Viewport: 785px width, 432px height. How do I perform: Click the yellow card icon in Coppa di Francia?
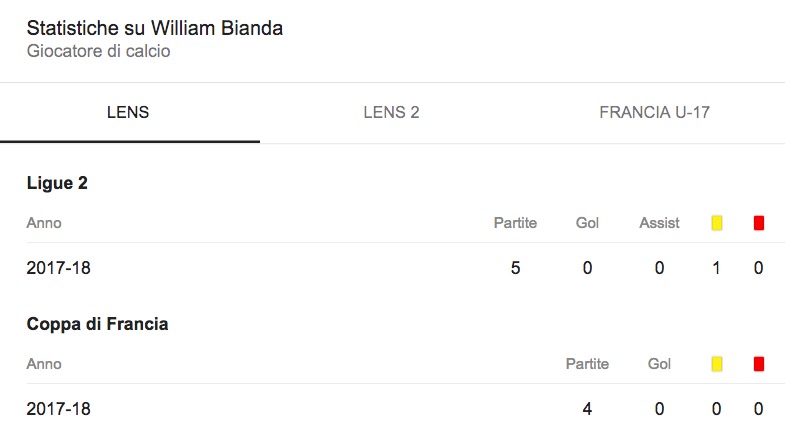tap(717, 364)
